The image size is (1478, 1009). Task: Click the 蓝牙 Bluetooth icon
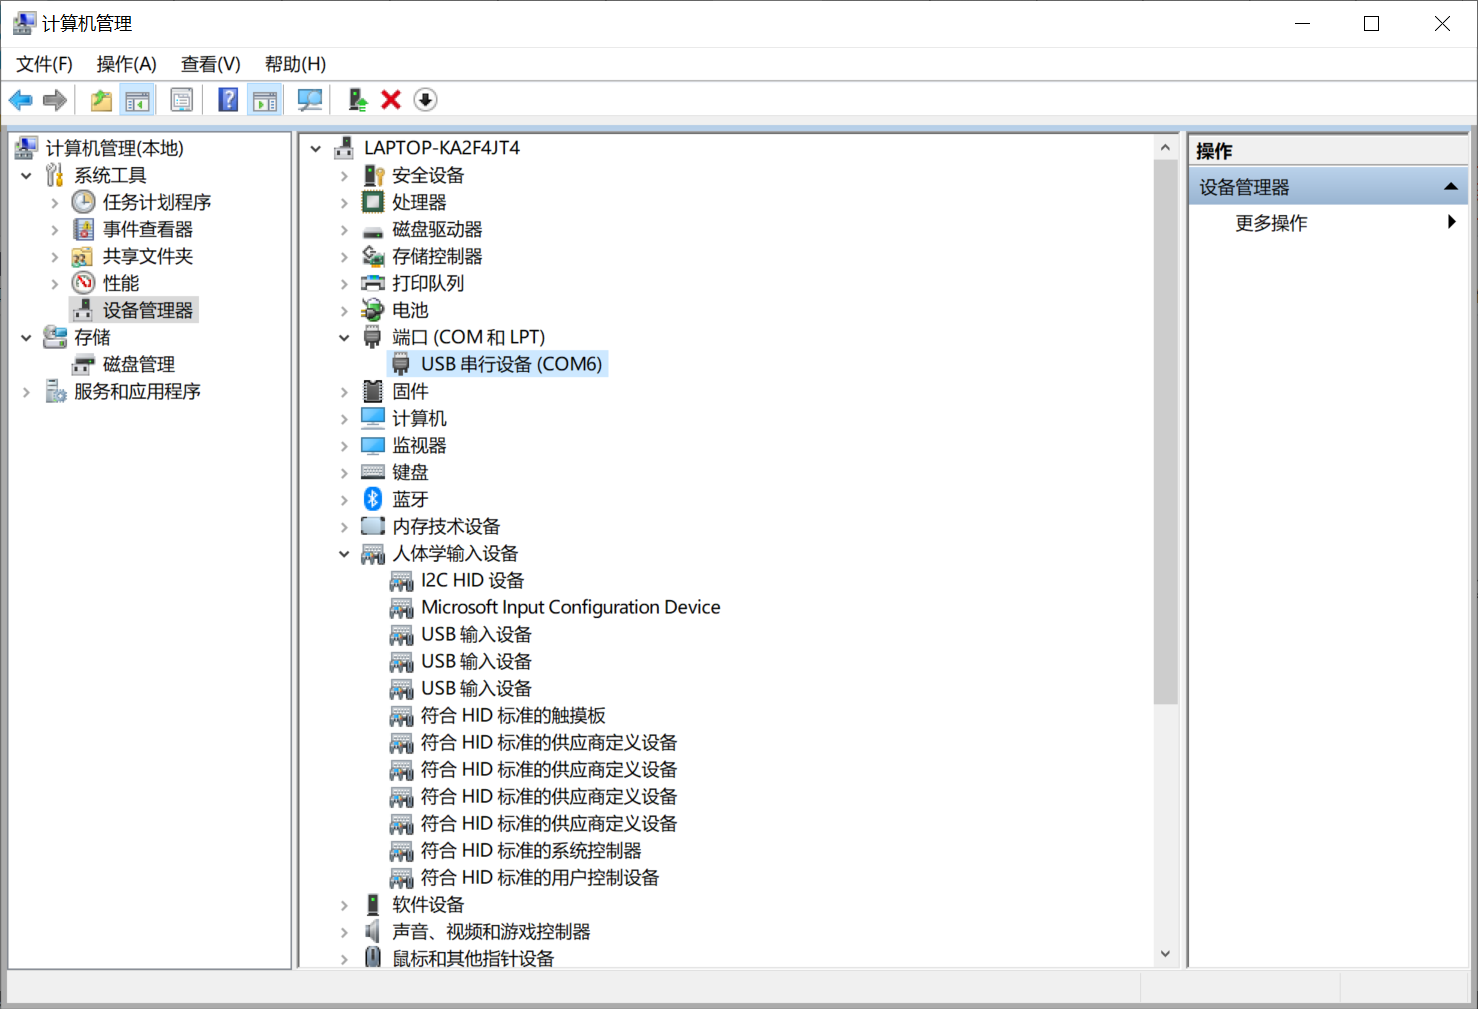click(373, 499)
